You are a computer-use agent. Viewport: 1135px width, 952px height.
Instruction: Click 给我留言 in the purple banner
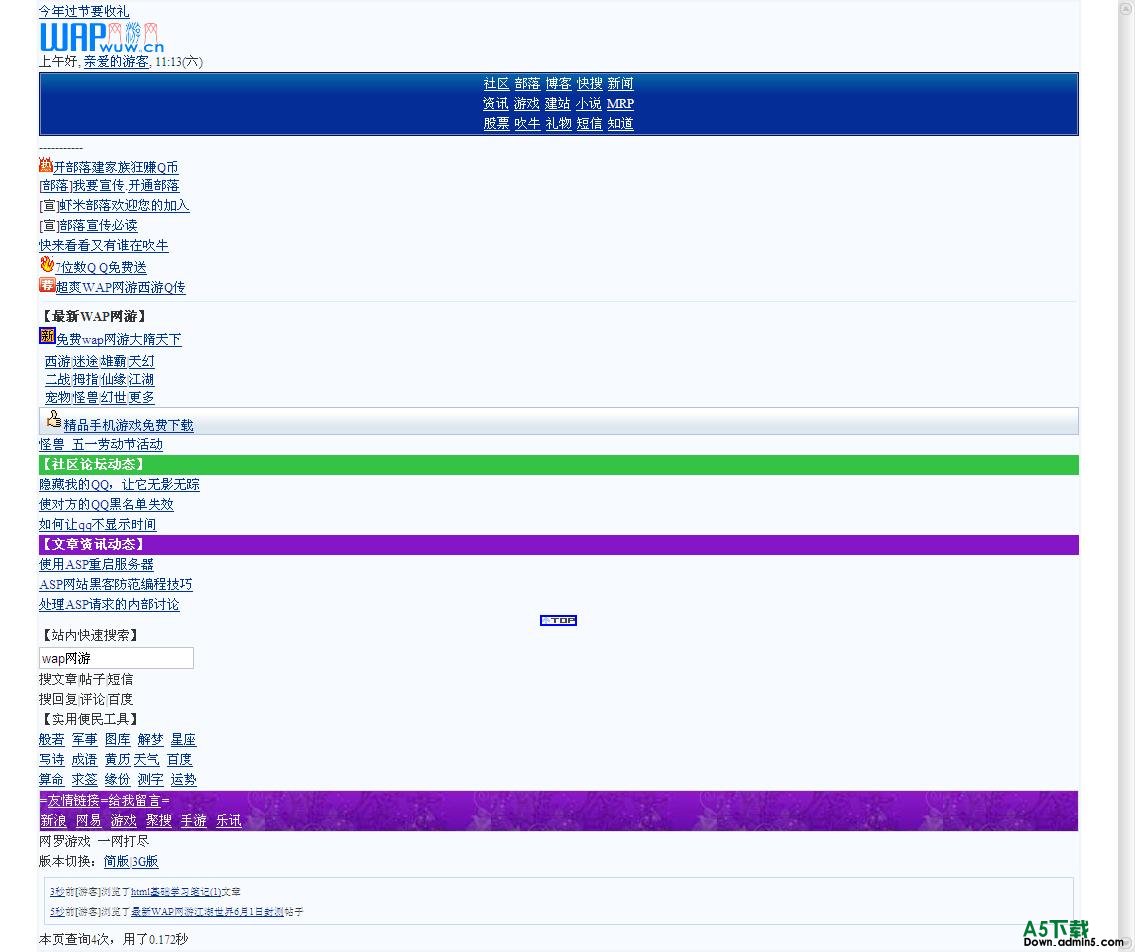[135, 801]
